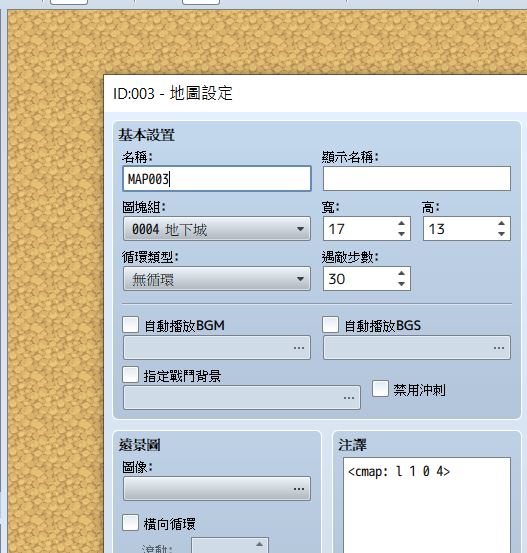Enable the 自動播放BGS checkbox

click(x=331, y=324)
